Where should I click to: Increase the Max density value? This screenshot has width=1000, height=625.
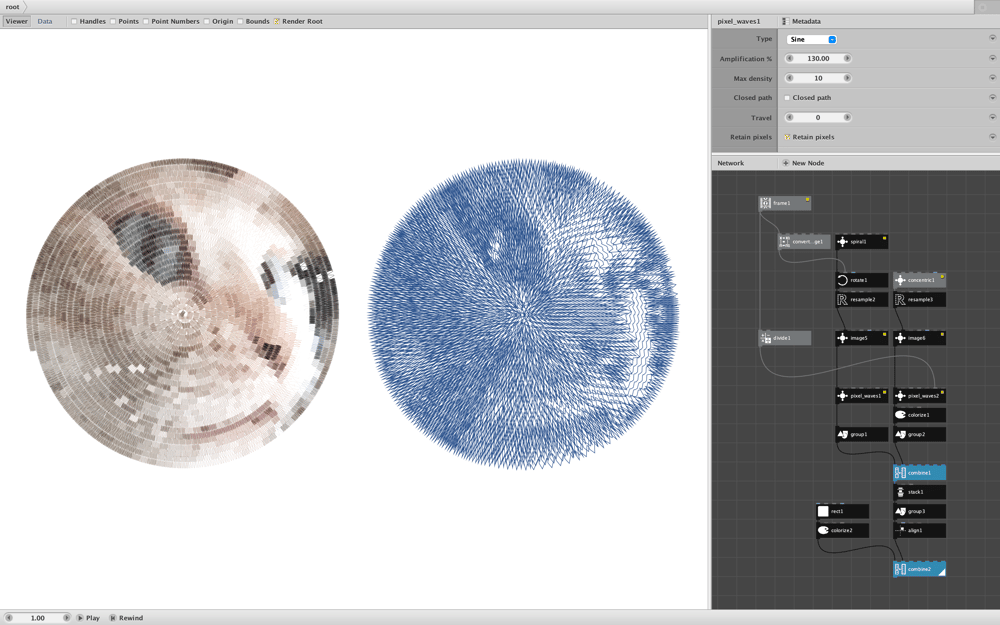point(847,78)
